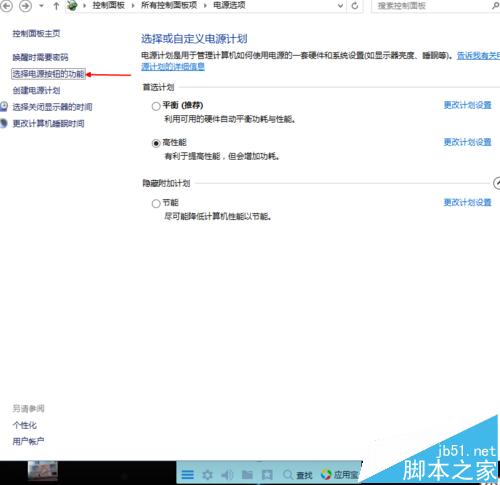Open 控制面板 breadcrumb in address bar
Viewport: 500px width, 485px height.
point(109,5)
